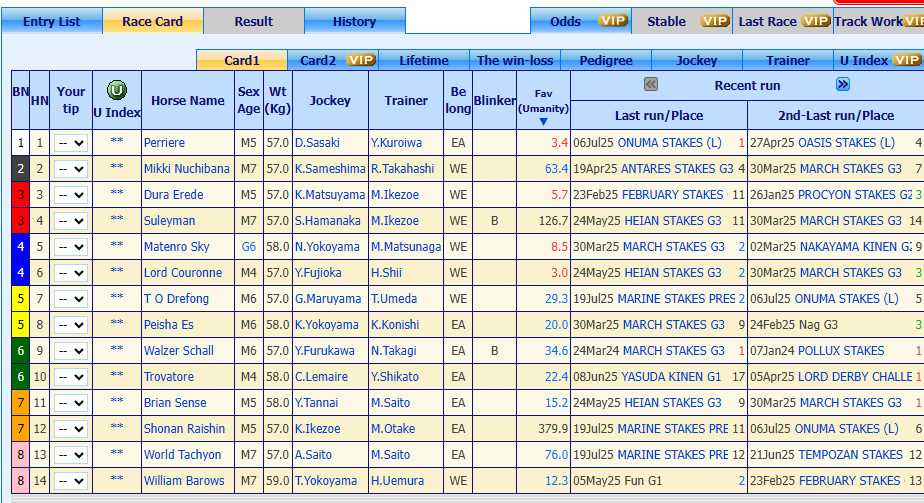Open POLLUX STAKES race link
The image size is (924, 503).
tap(841, 351)
